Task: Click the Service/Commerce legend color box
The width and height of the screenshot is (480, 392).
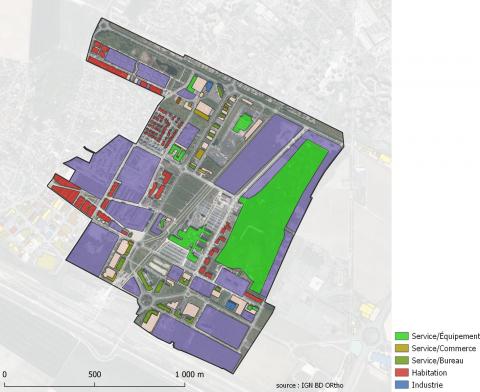Action: (x=402, y=348)
